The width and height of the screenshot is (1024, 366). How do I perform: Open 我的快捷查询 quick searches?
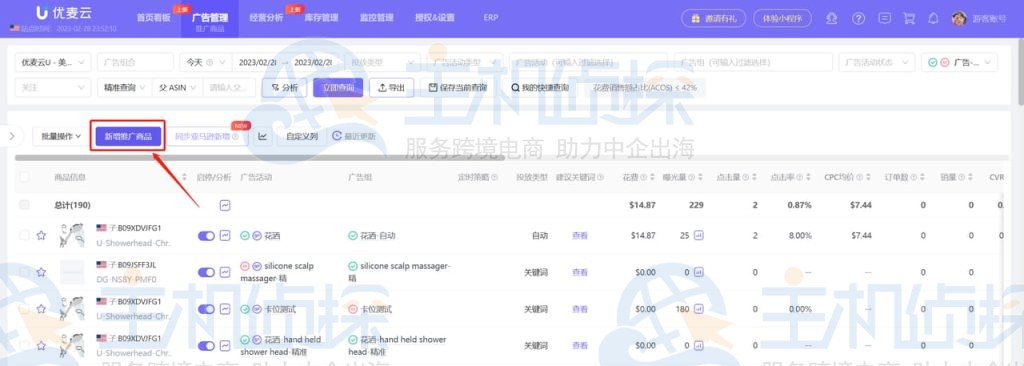[539, 88]
